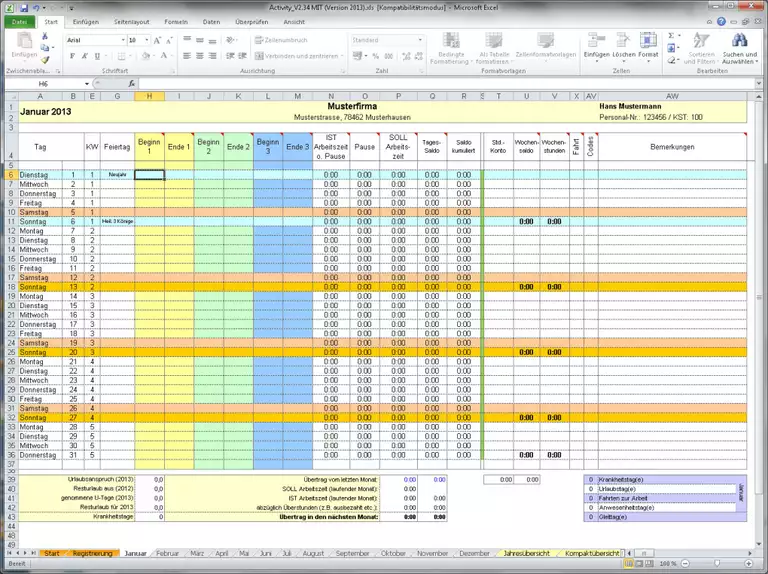Click the AutoSum sigma icon
Image resolution: width=768 pixels, height=574 pixels.
671,36
